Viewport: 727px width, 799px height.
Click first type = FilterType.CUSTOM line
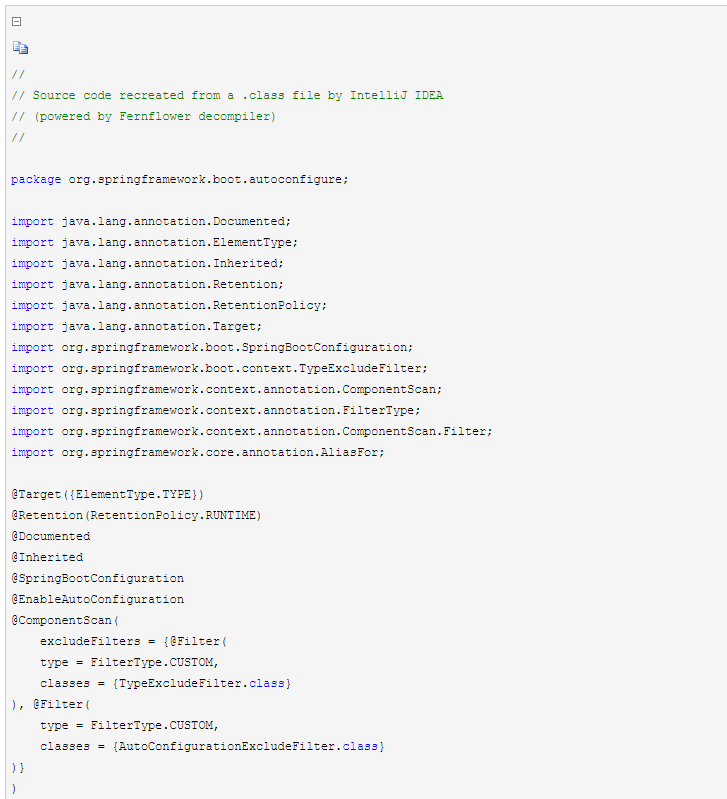[x=129, y=662]
